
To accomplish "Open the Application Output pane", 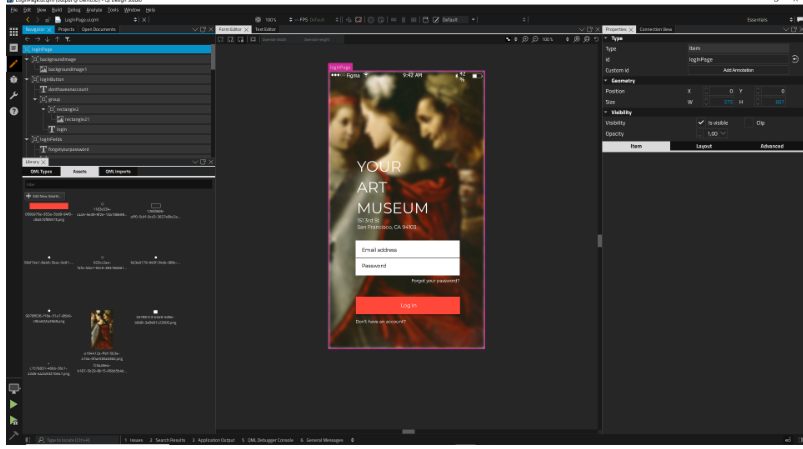I will pos(214,440).
